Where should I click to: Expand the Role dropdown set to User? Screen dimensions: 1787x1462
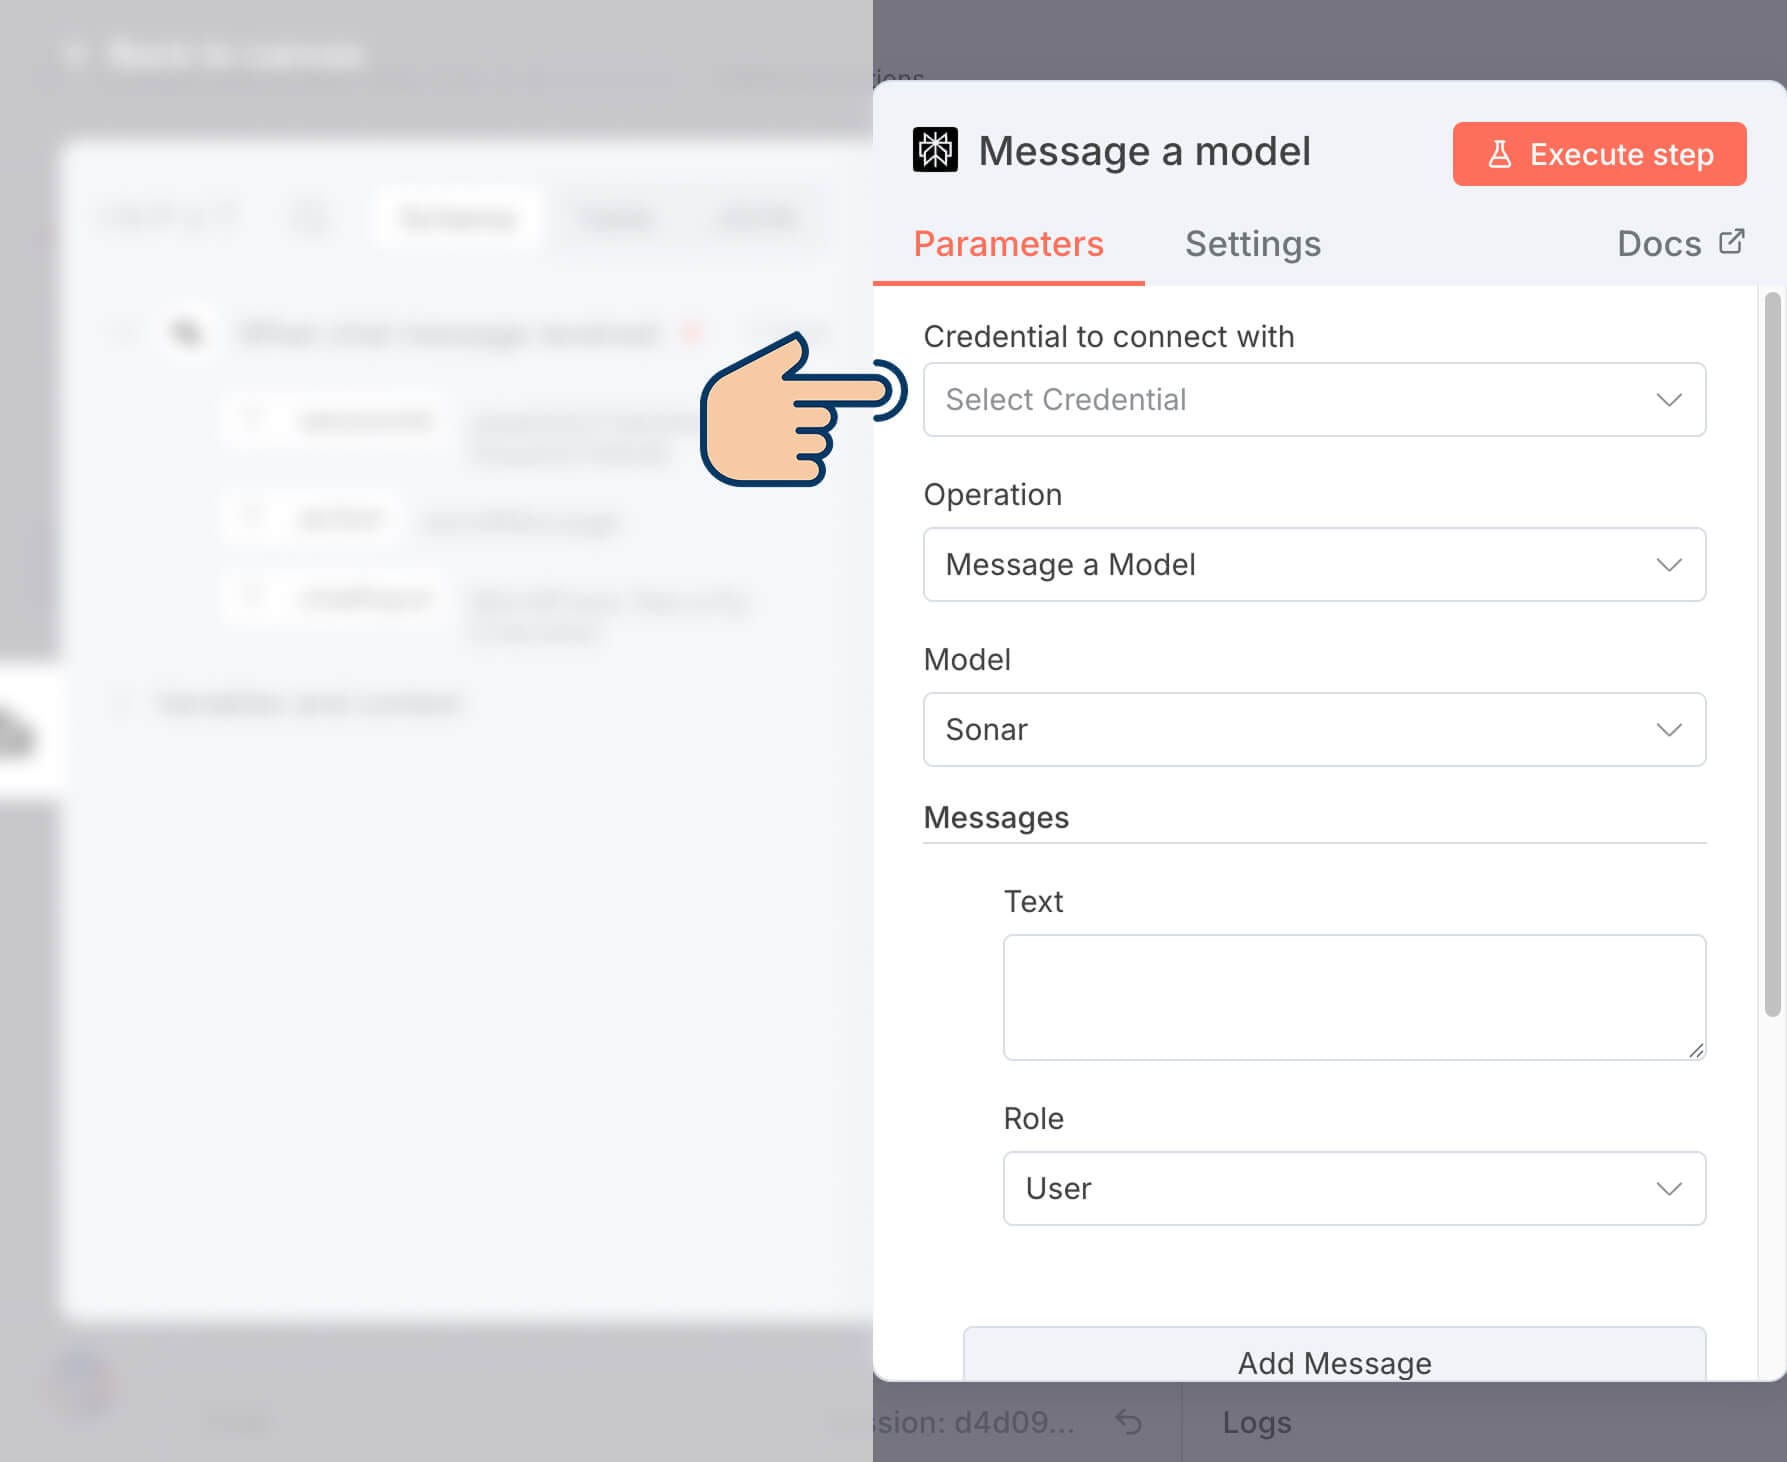(1353, 1188)
